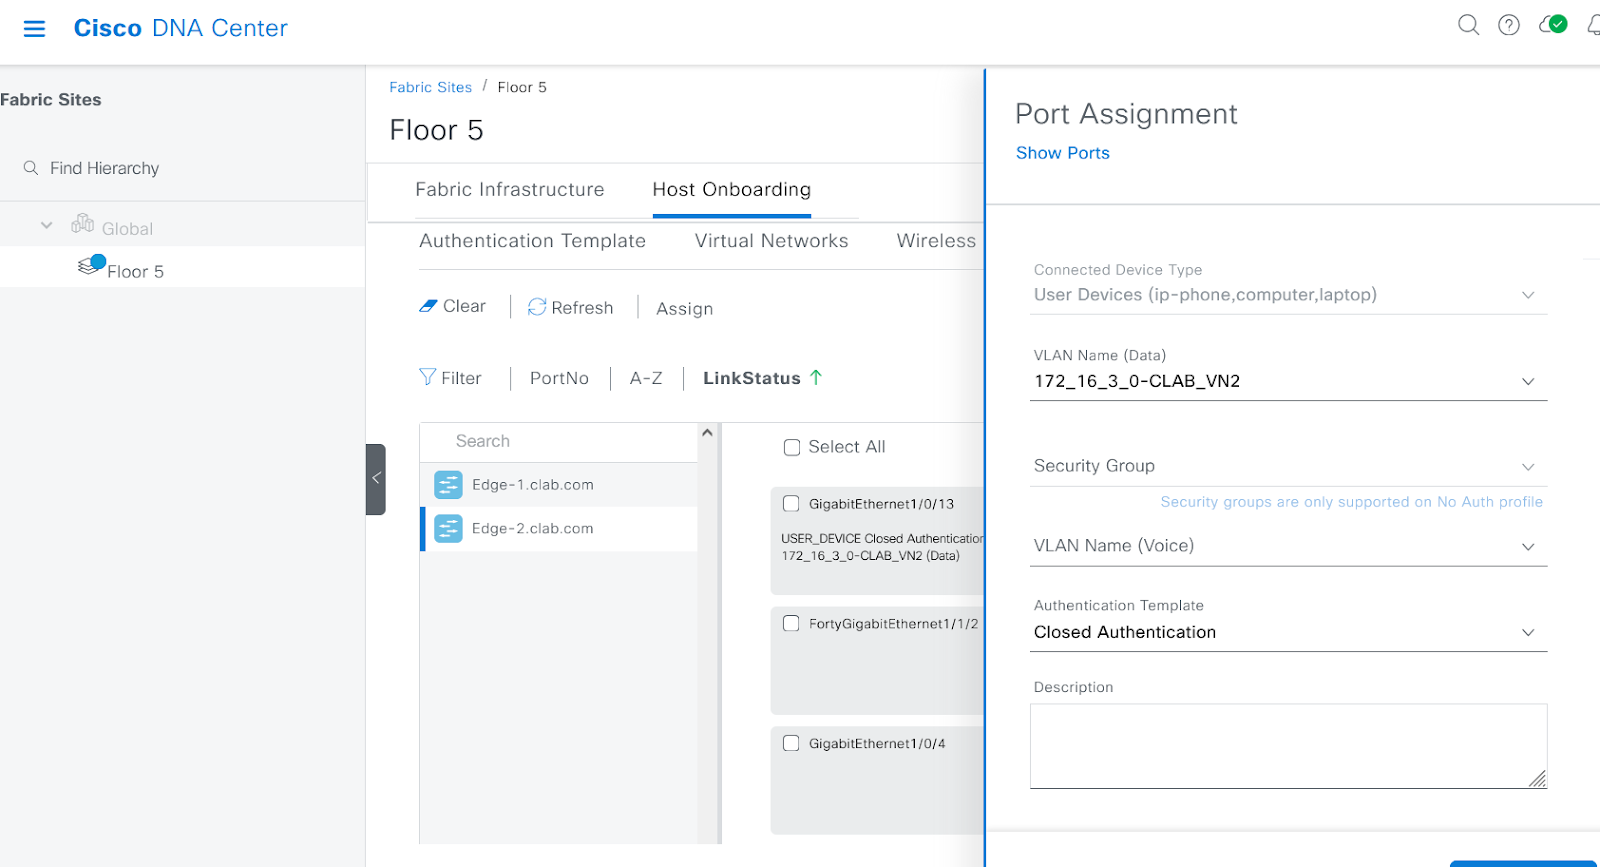This screenshot has width=1600, height=867.
Task: Switch to the Fabric Infrastructure tab
Action: [x=510, y=190]
